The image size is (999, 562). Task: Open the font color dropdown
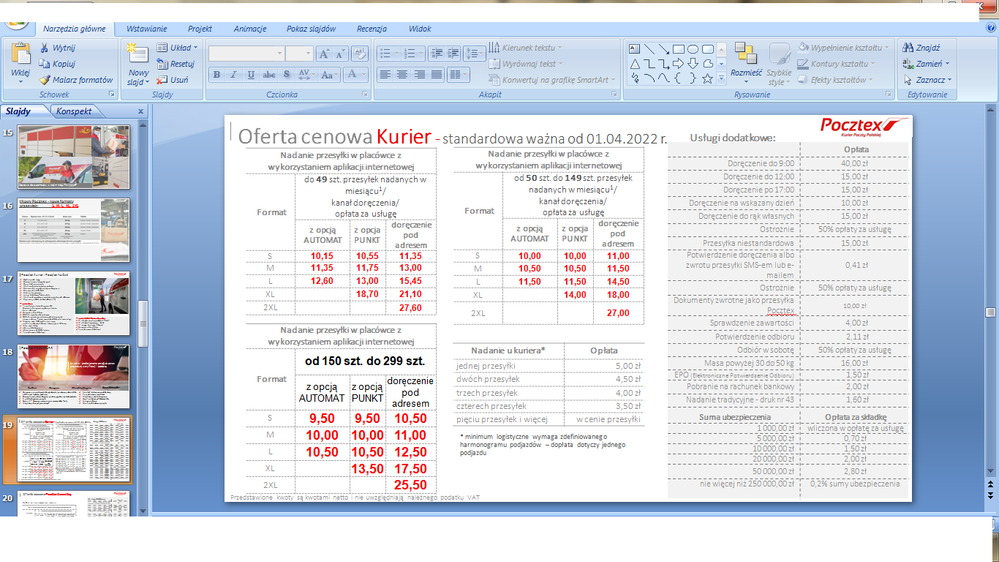pos(356,75)
